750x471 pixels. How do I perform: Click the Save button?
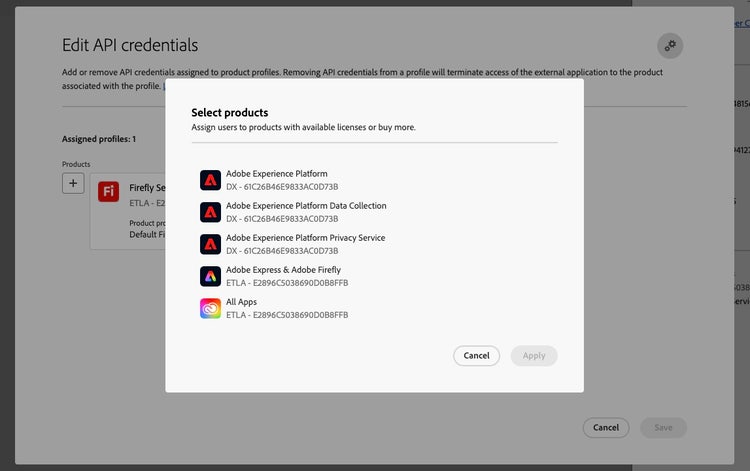(x=663, y=428)
